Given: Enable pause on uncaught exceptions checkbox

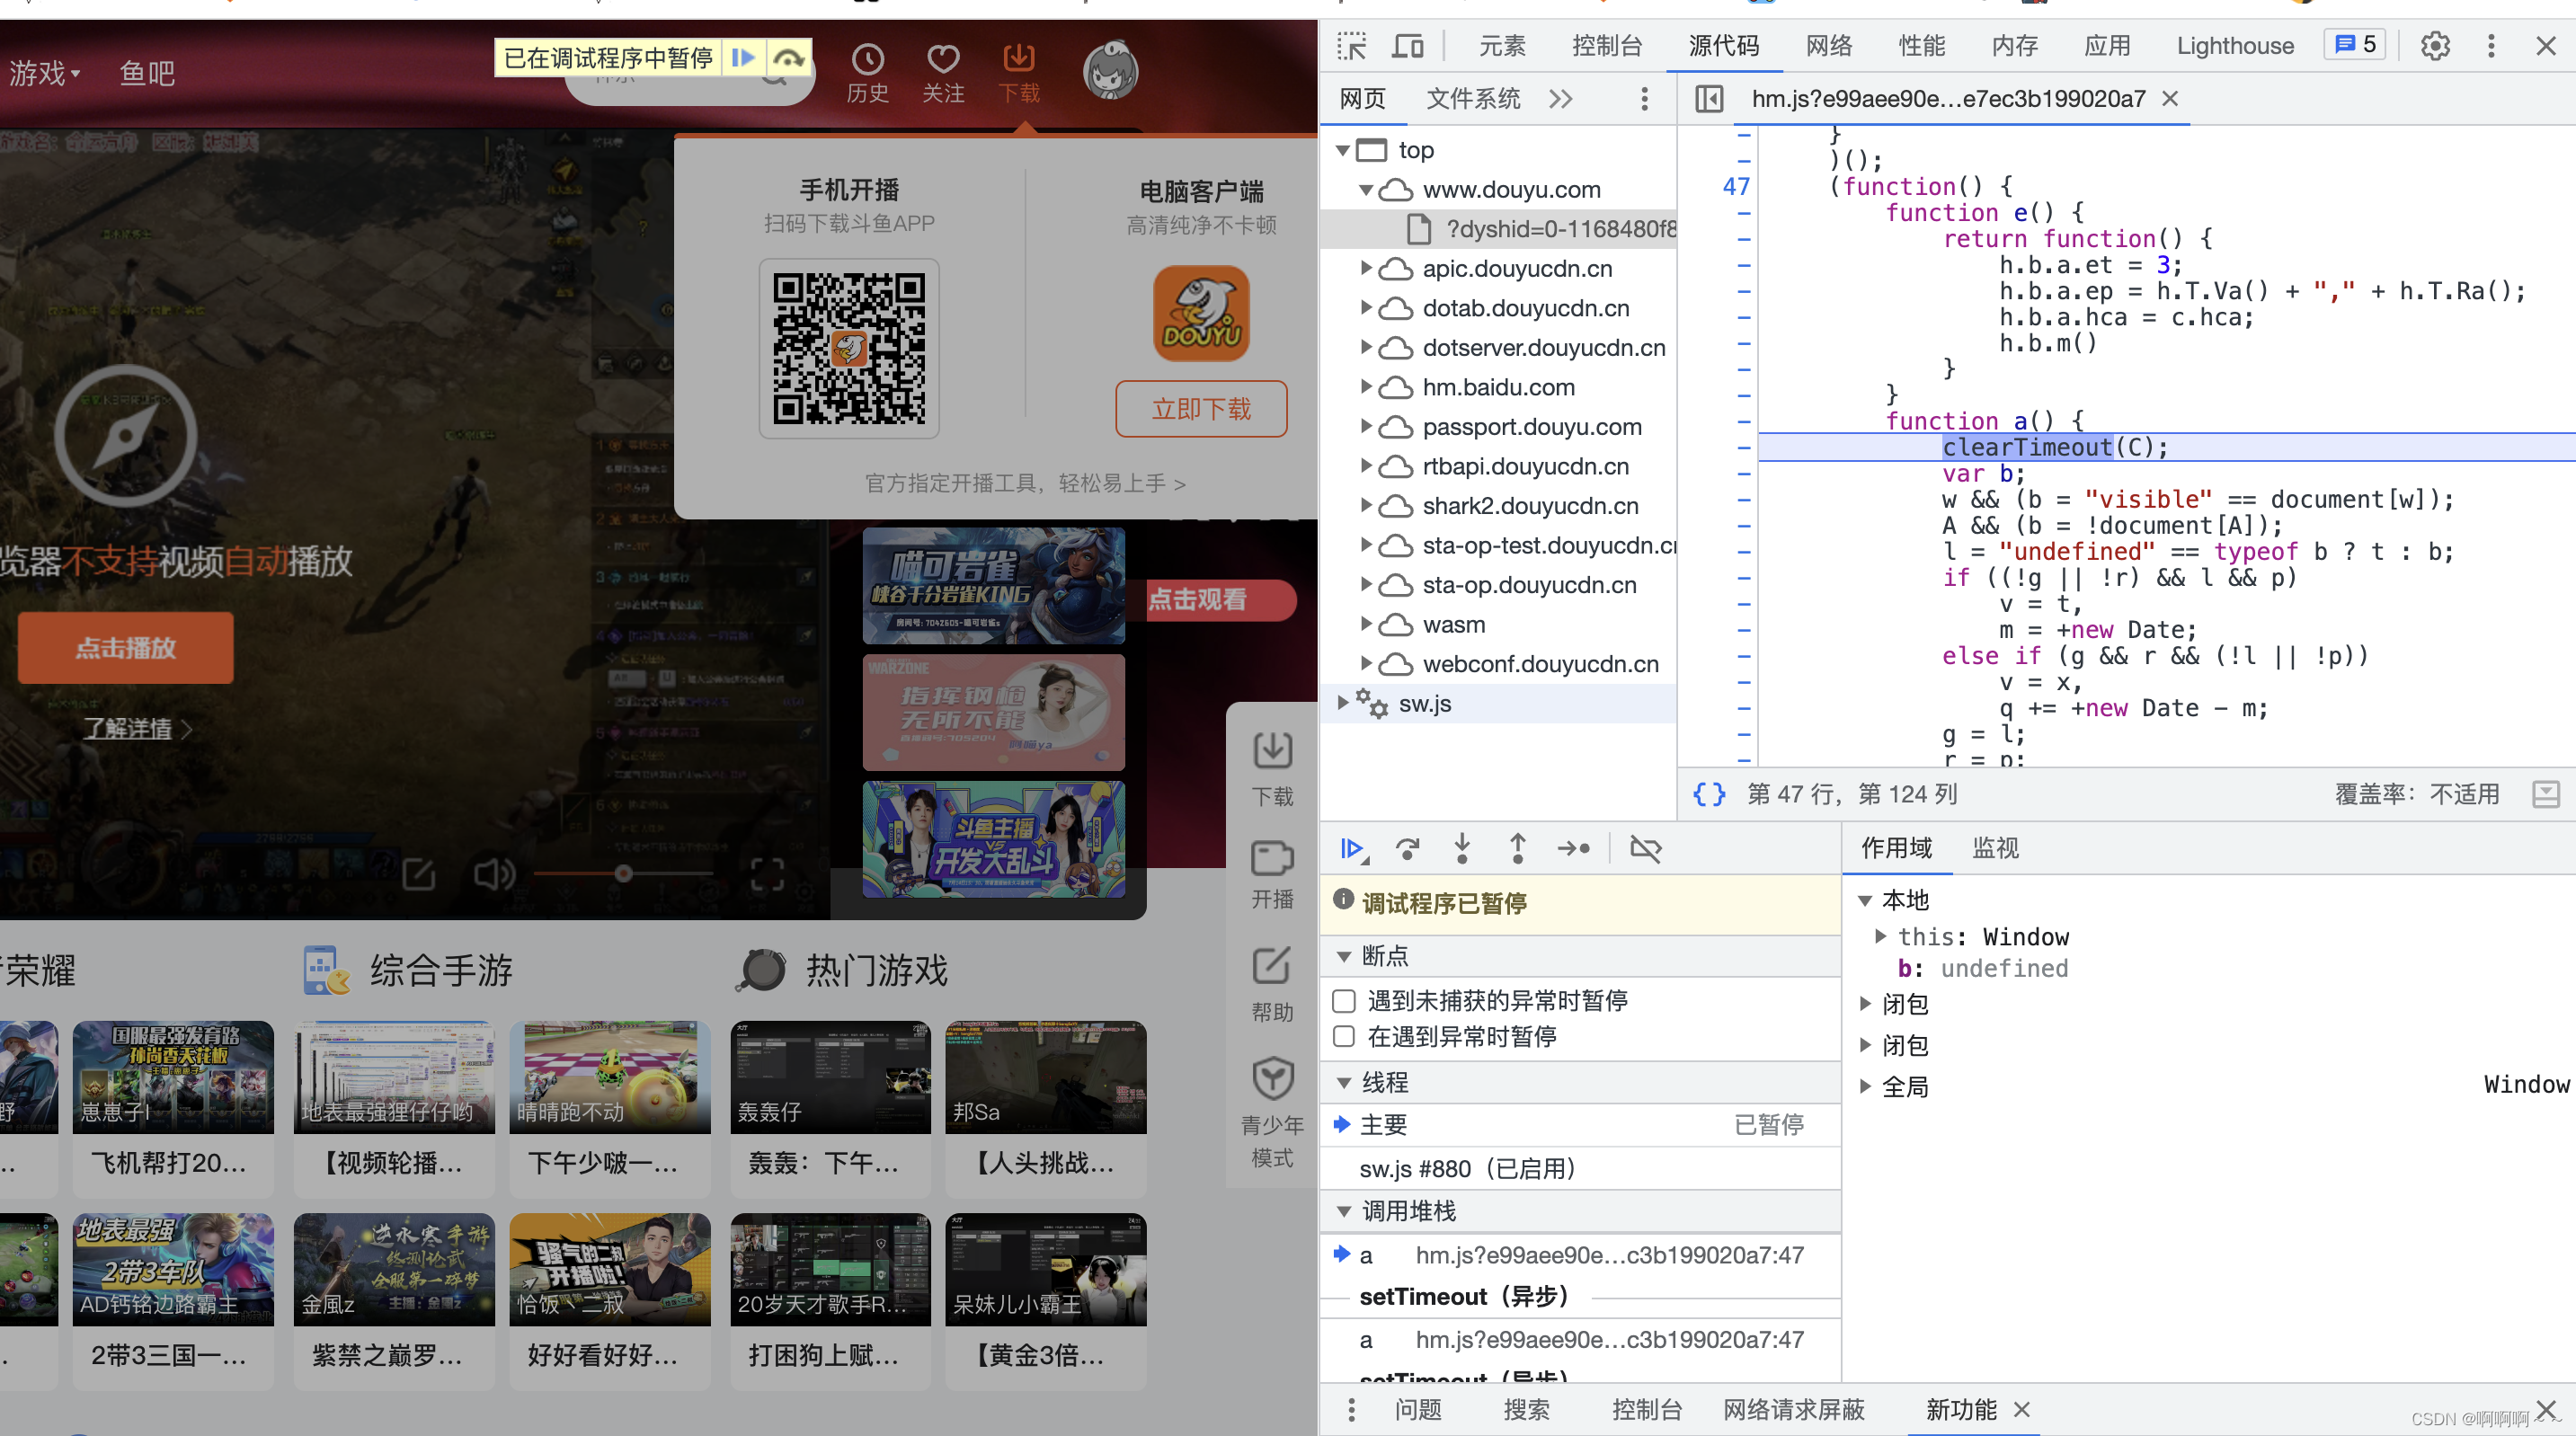Looking at the screenshot, I should [x=1344, y=1001].
